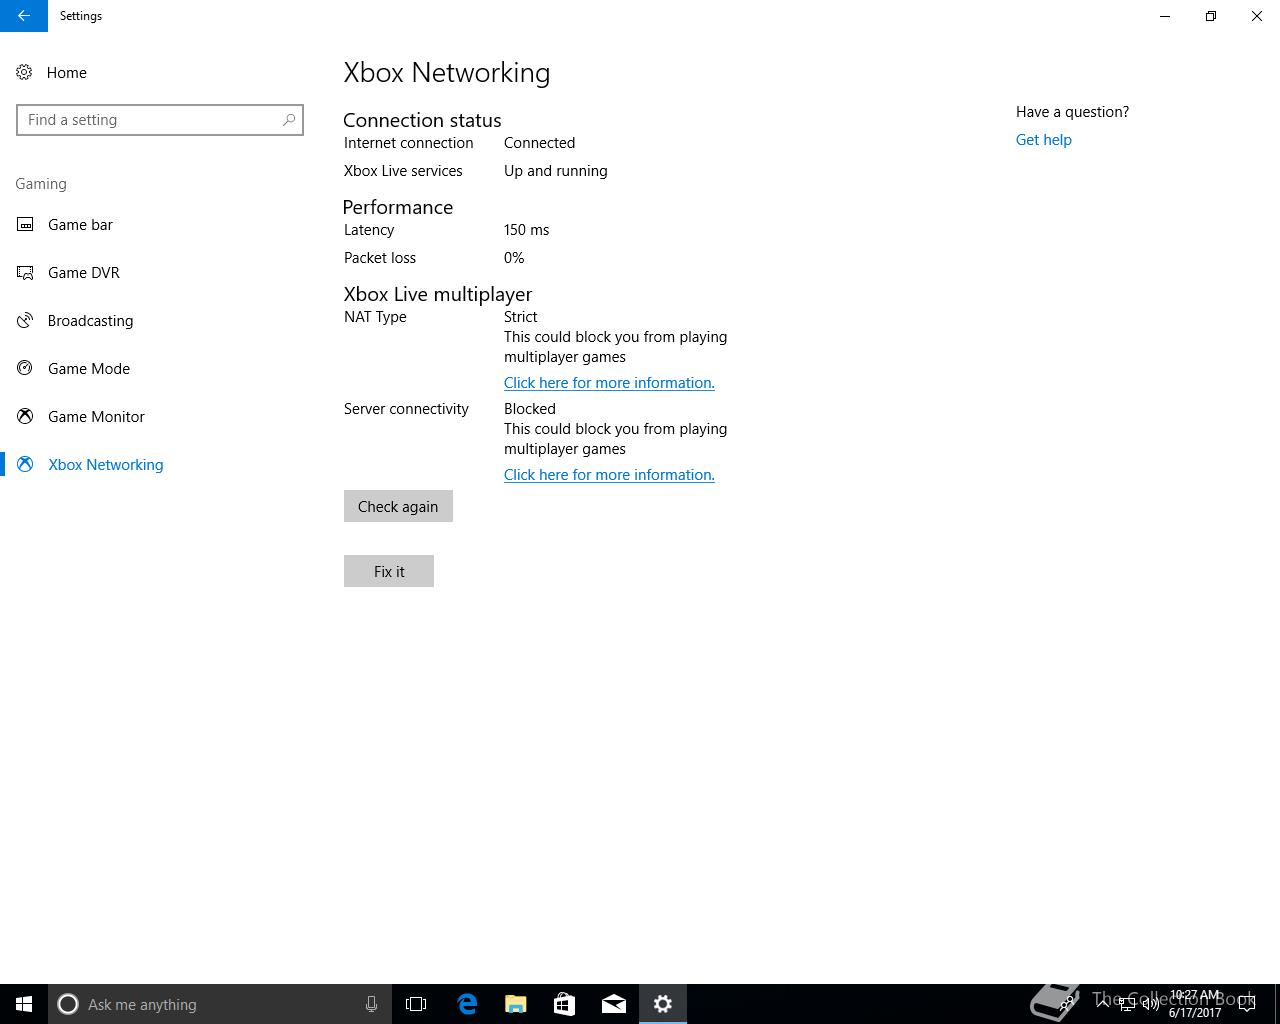Click the Latency value 150 ms

pos(526,230)
